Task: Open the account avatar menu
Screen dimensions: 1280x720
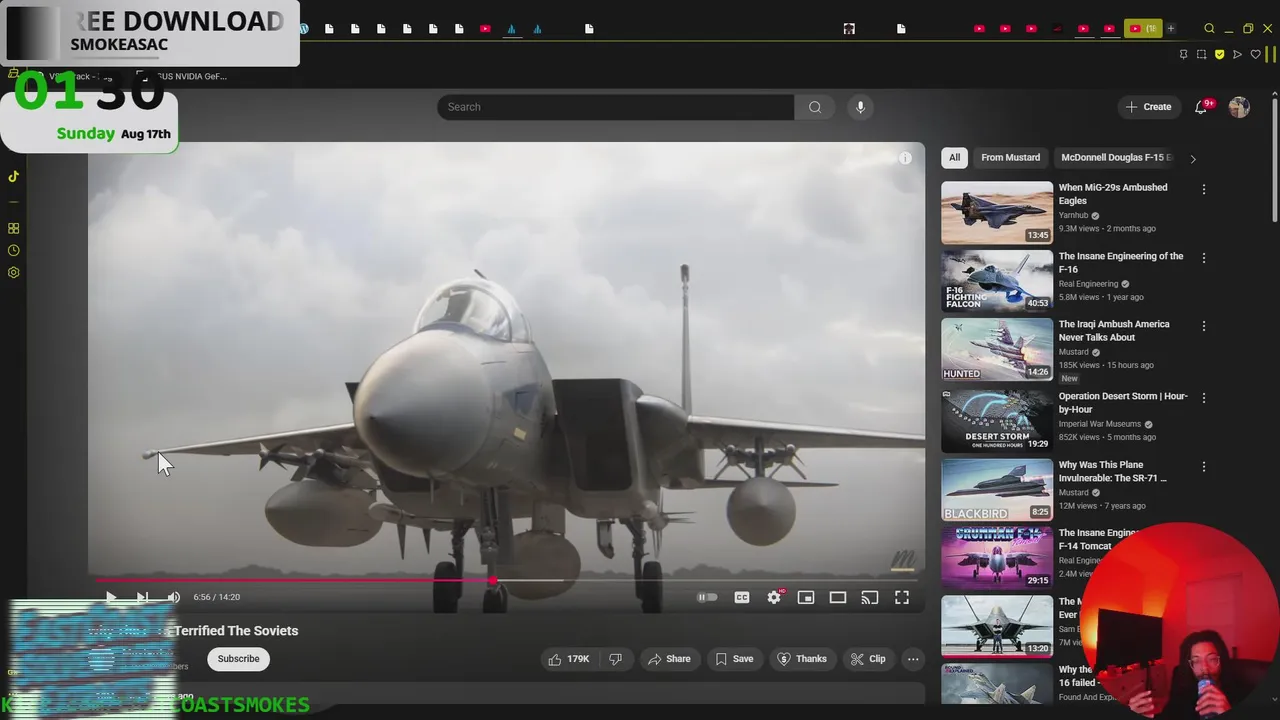Action: [x=1239, y=107]
